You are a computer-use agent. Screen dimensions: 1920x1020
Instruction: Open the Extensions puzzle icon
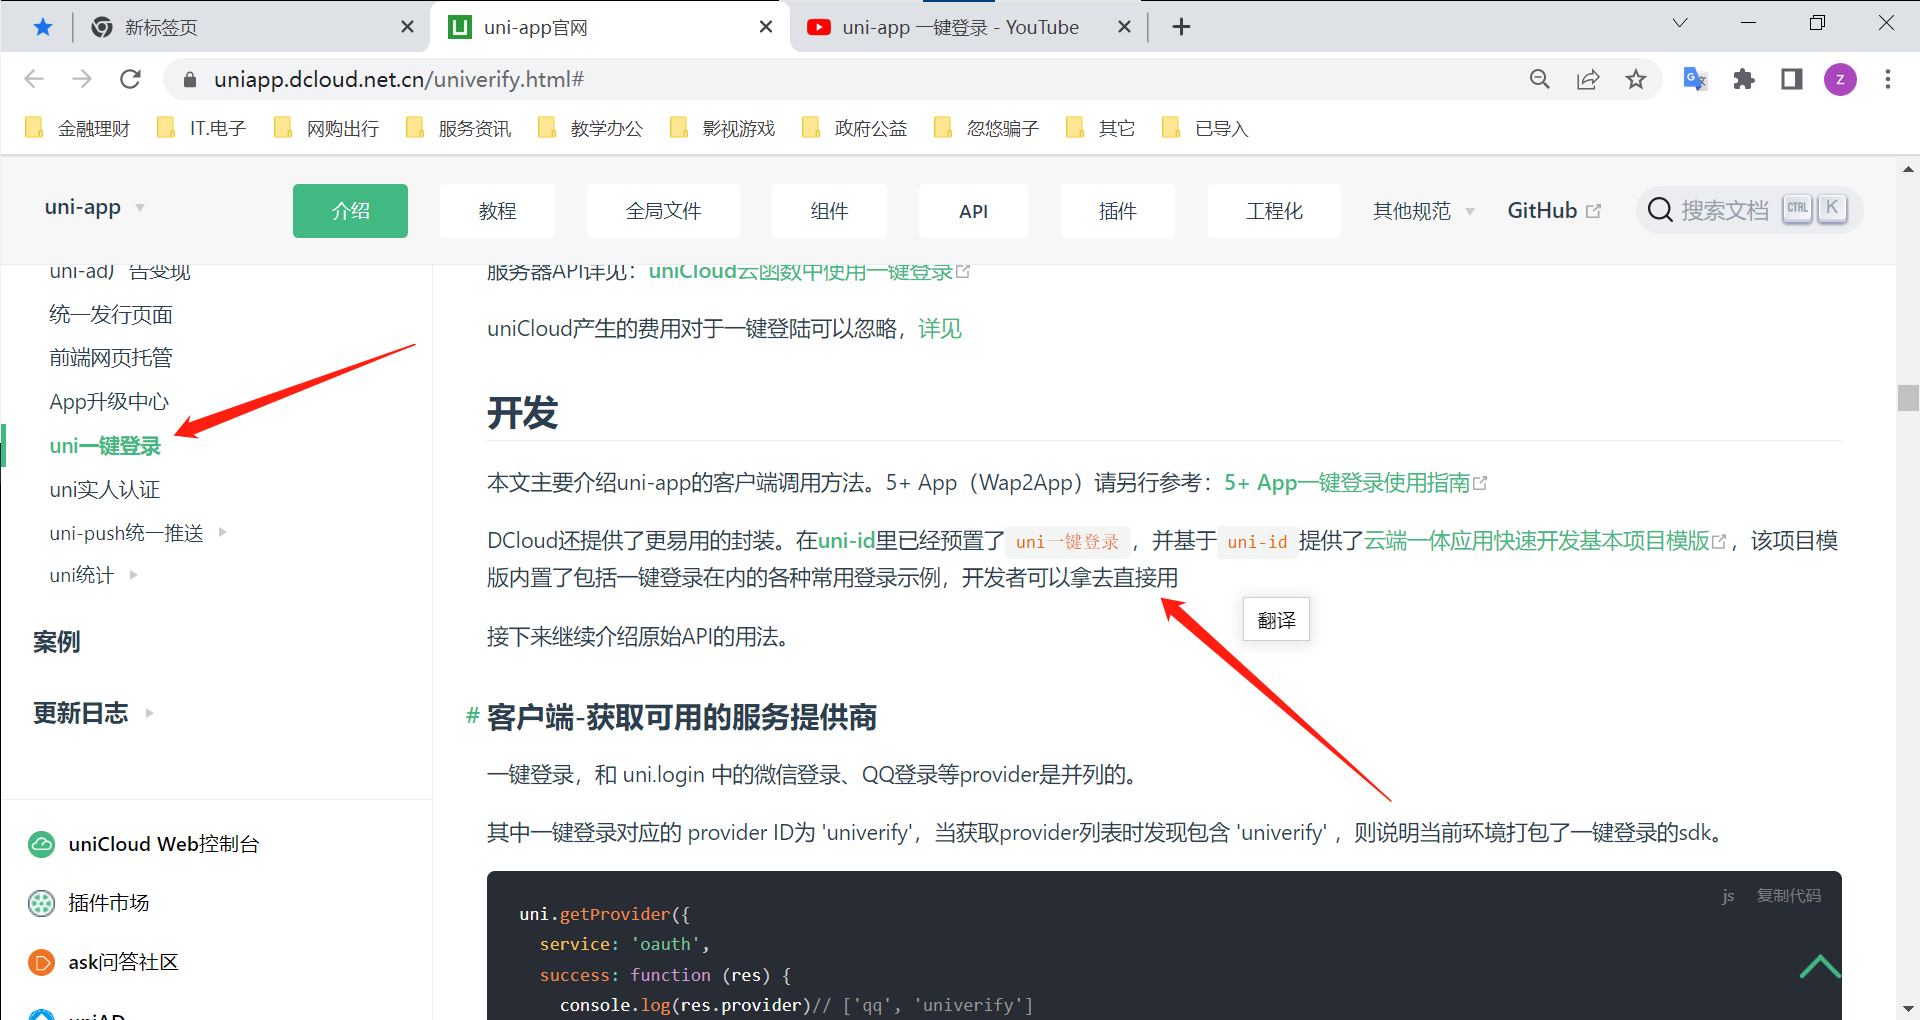pyautogui.click(x=1743, y=79)
